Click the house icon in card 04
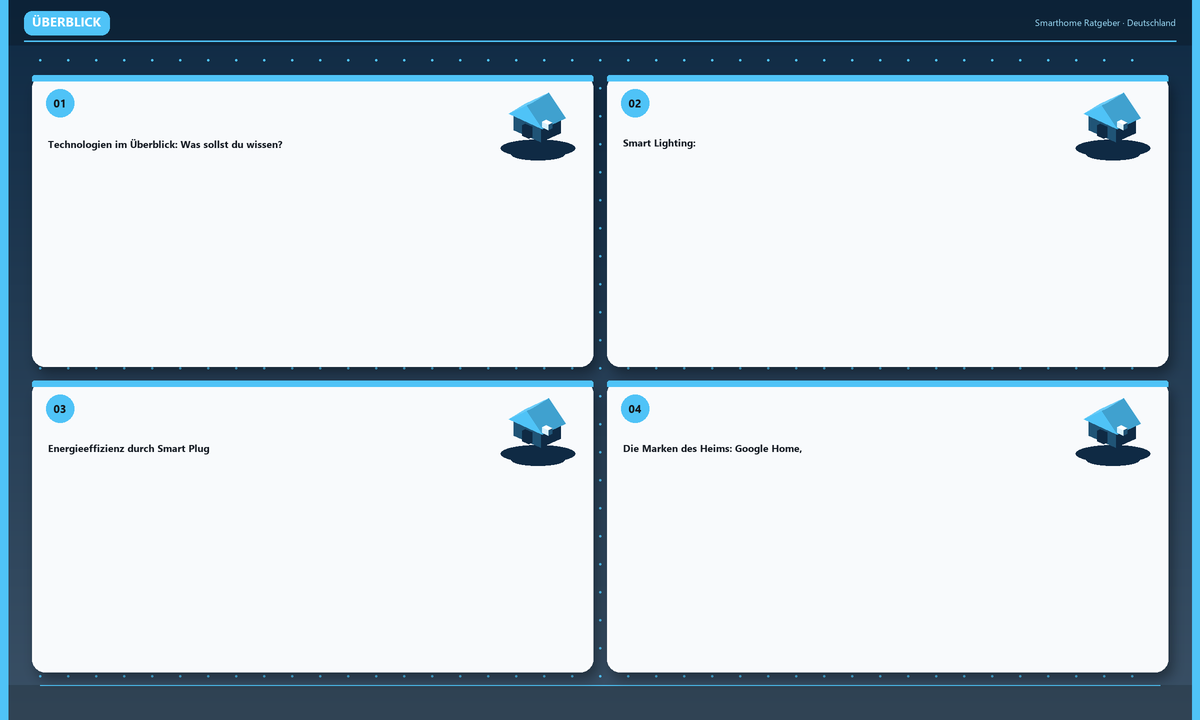The height and width of the screenshot is (720, 1200). coord(1113,431)
